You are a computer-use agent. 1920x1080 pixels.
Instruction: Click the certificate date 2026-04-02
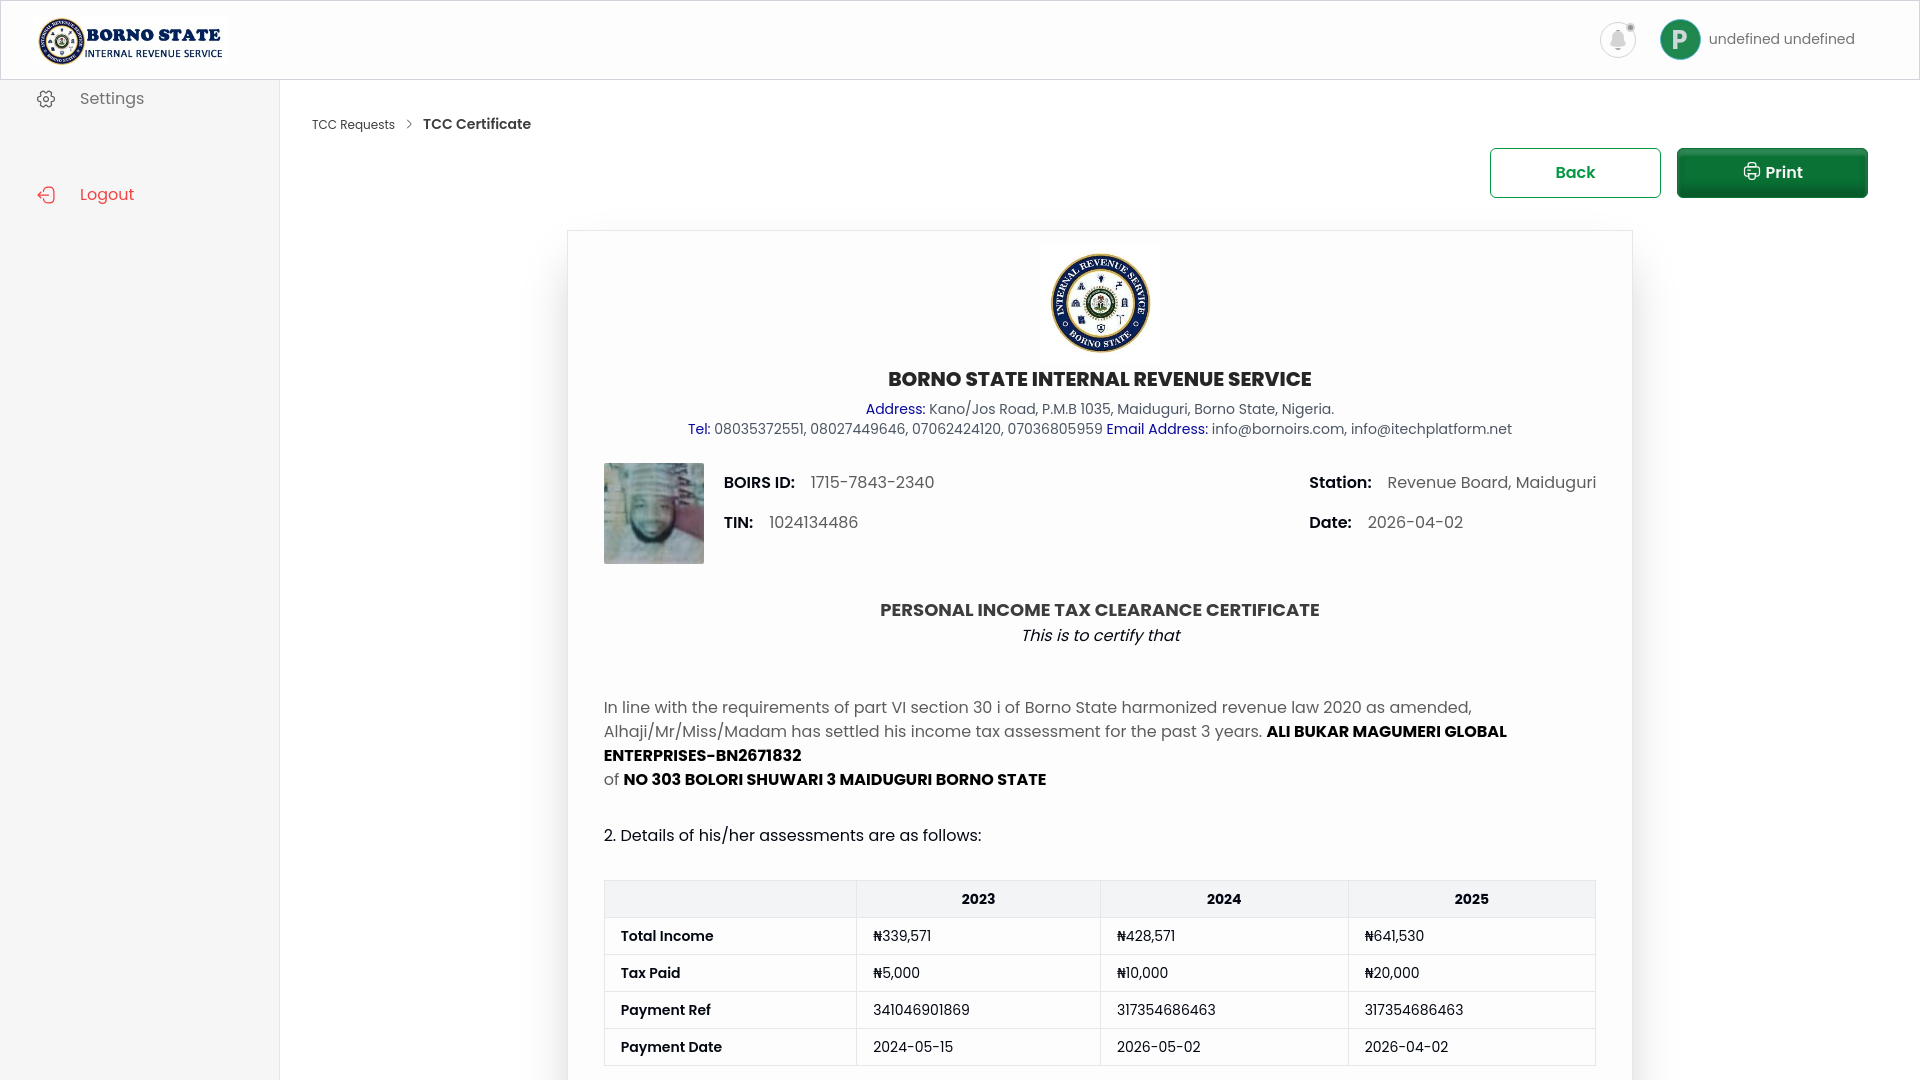pyautogui.click(x=1415, y=523)
